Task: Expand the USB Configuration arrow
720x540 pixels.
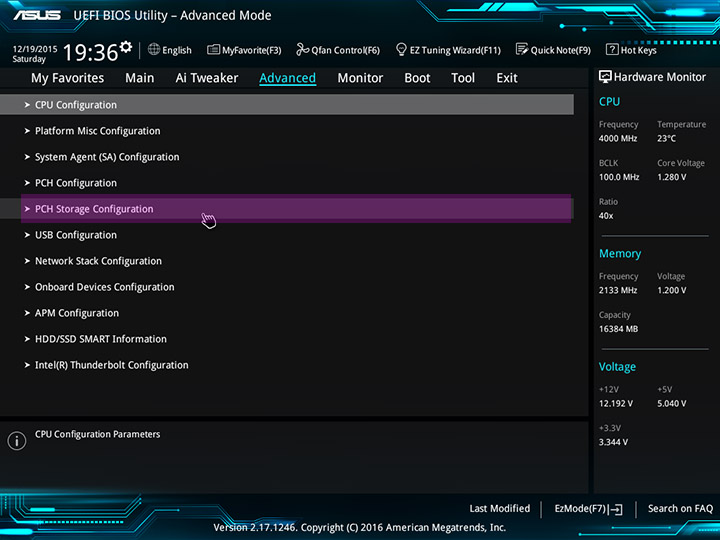Action: pyautogui.click(x=27, y=235)
